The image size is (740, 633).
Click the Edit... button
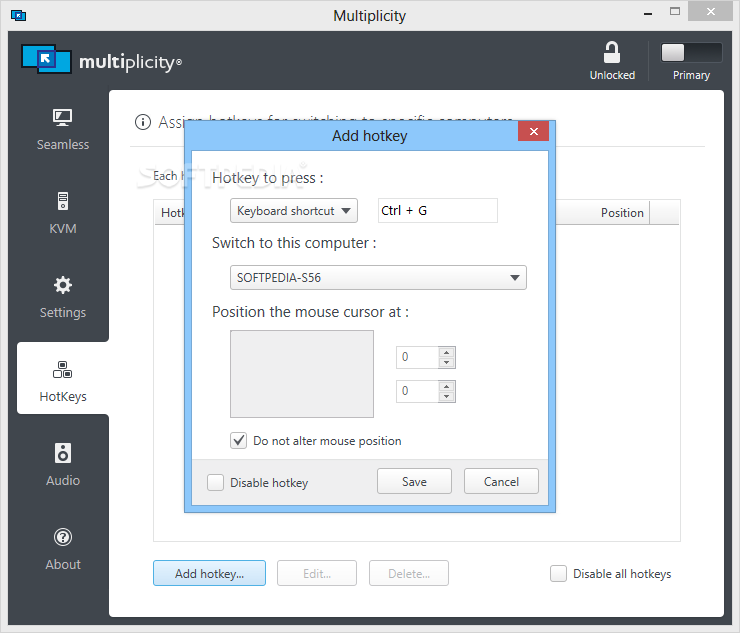[x=317, y=574]
